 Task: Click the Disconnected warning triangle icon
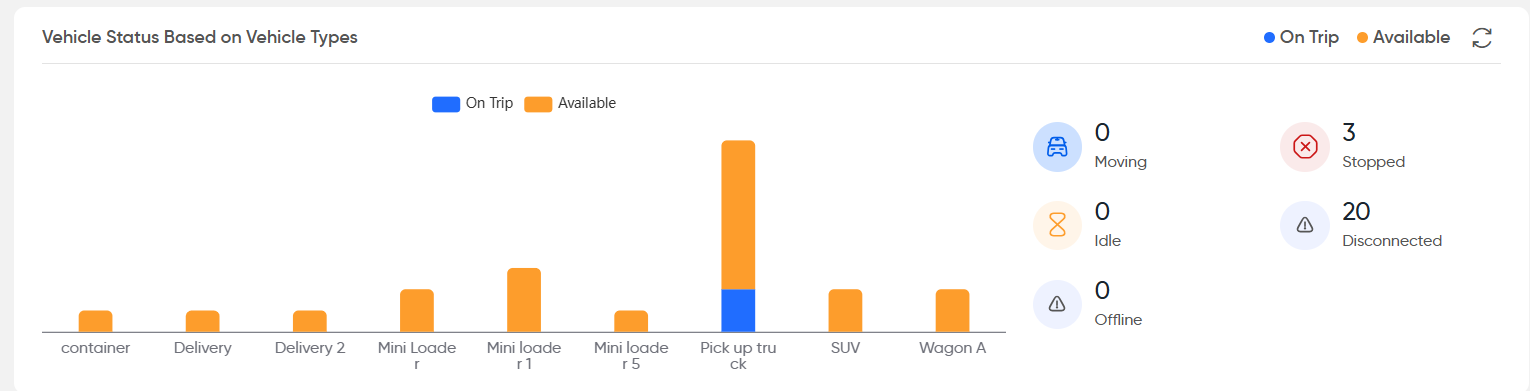[x=1305, y=226]
